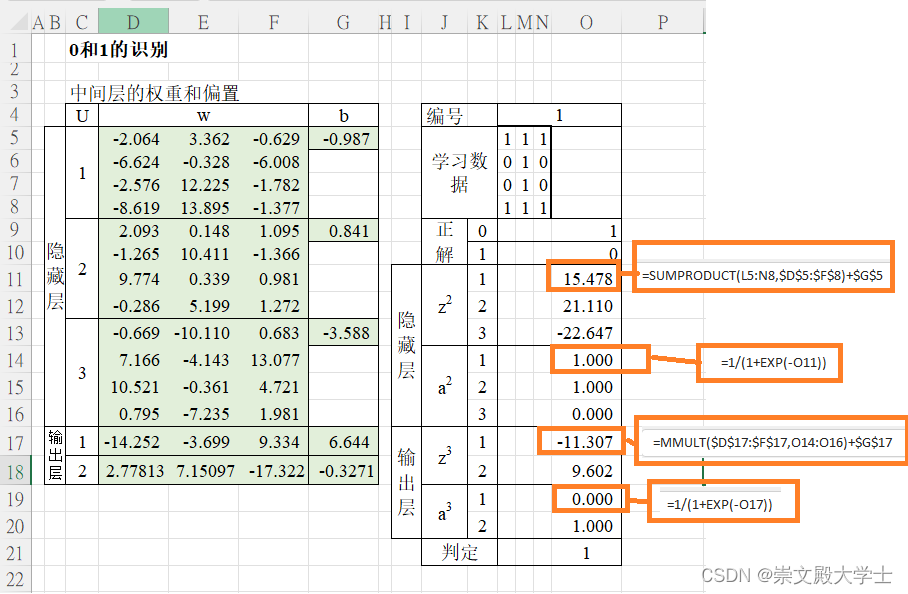Select column P header
The width and height of the screenshot is (908, 594).
click(663, 22)
